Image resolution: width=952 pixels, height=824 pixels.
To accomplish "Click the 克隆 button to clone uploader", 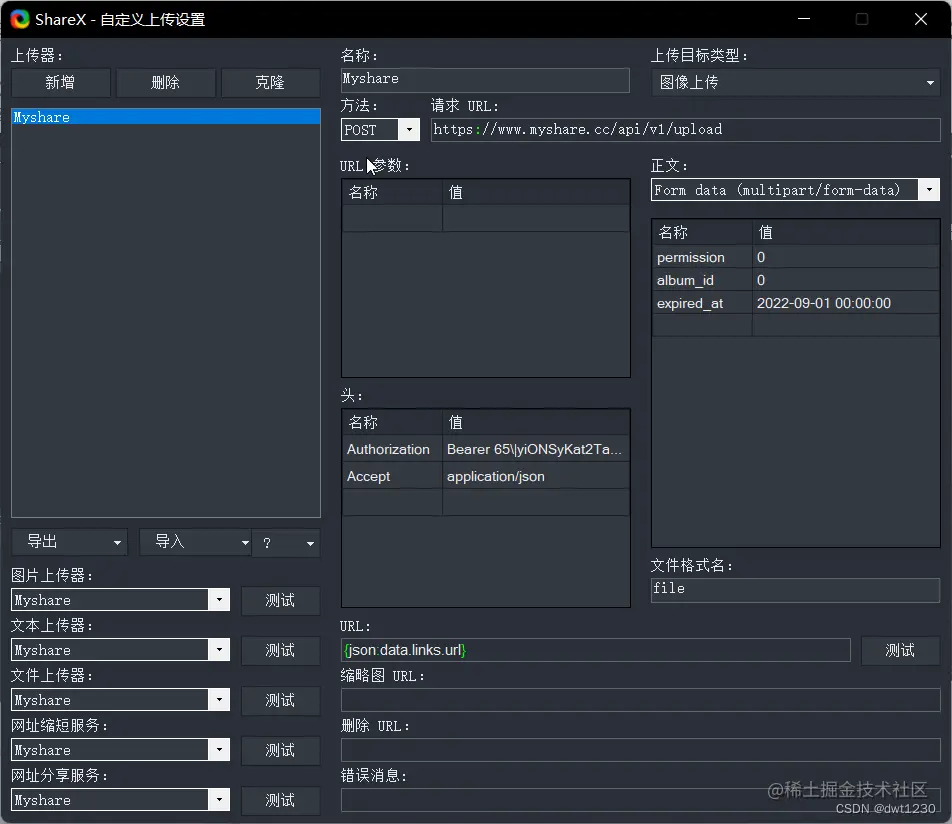I will 270,82.
